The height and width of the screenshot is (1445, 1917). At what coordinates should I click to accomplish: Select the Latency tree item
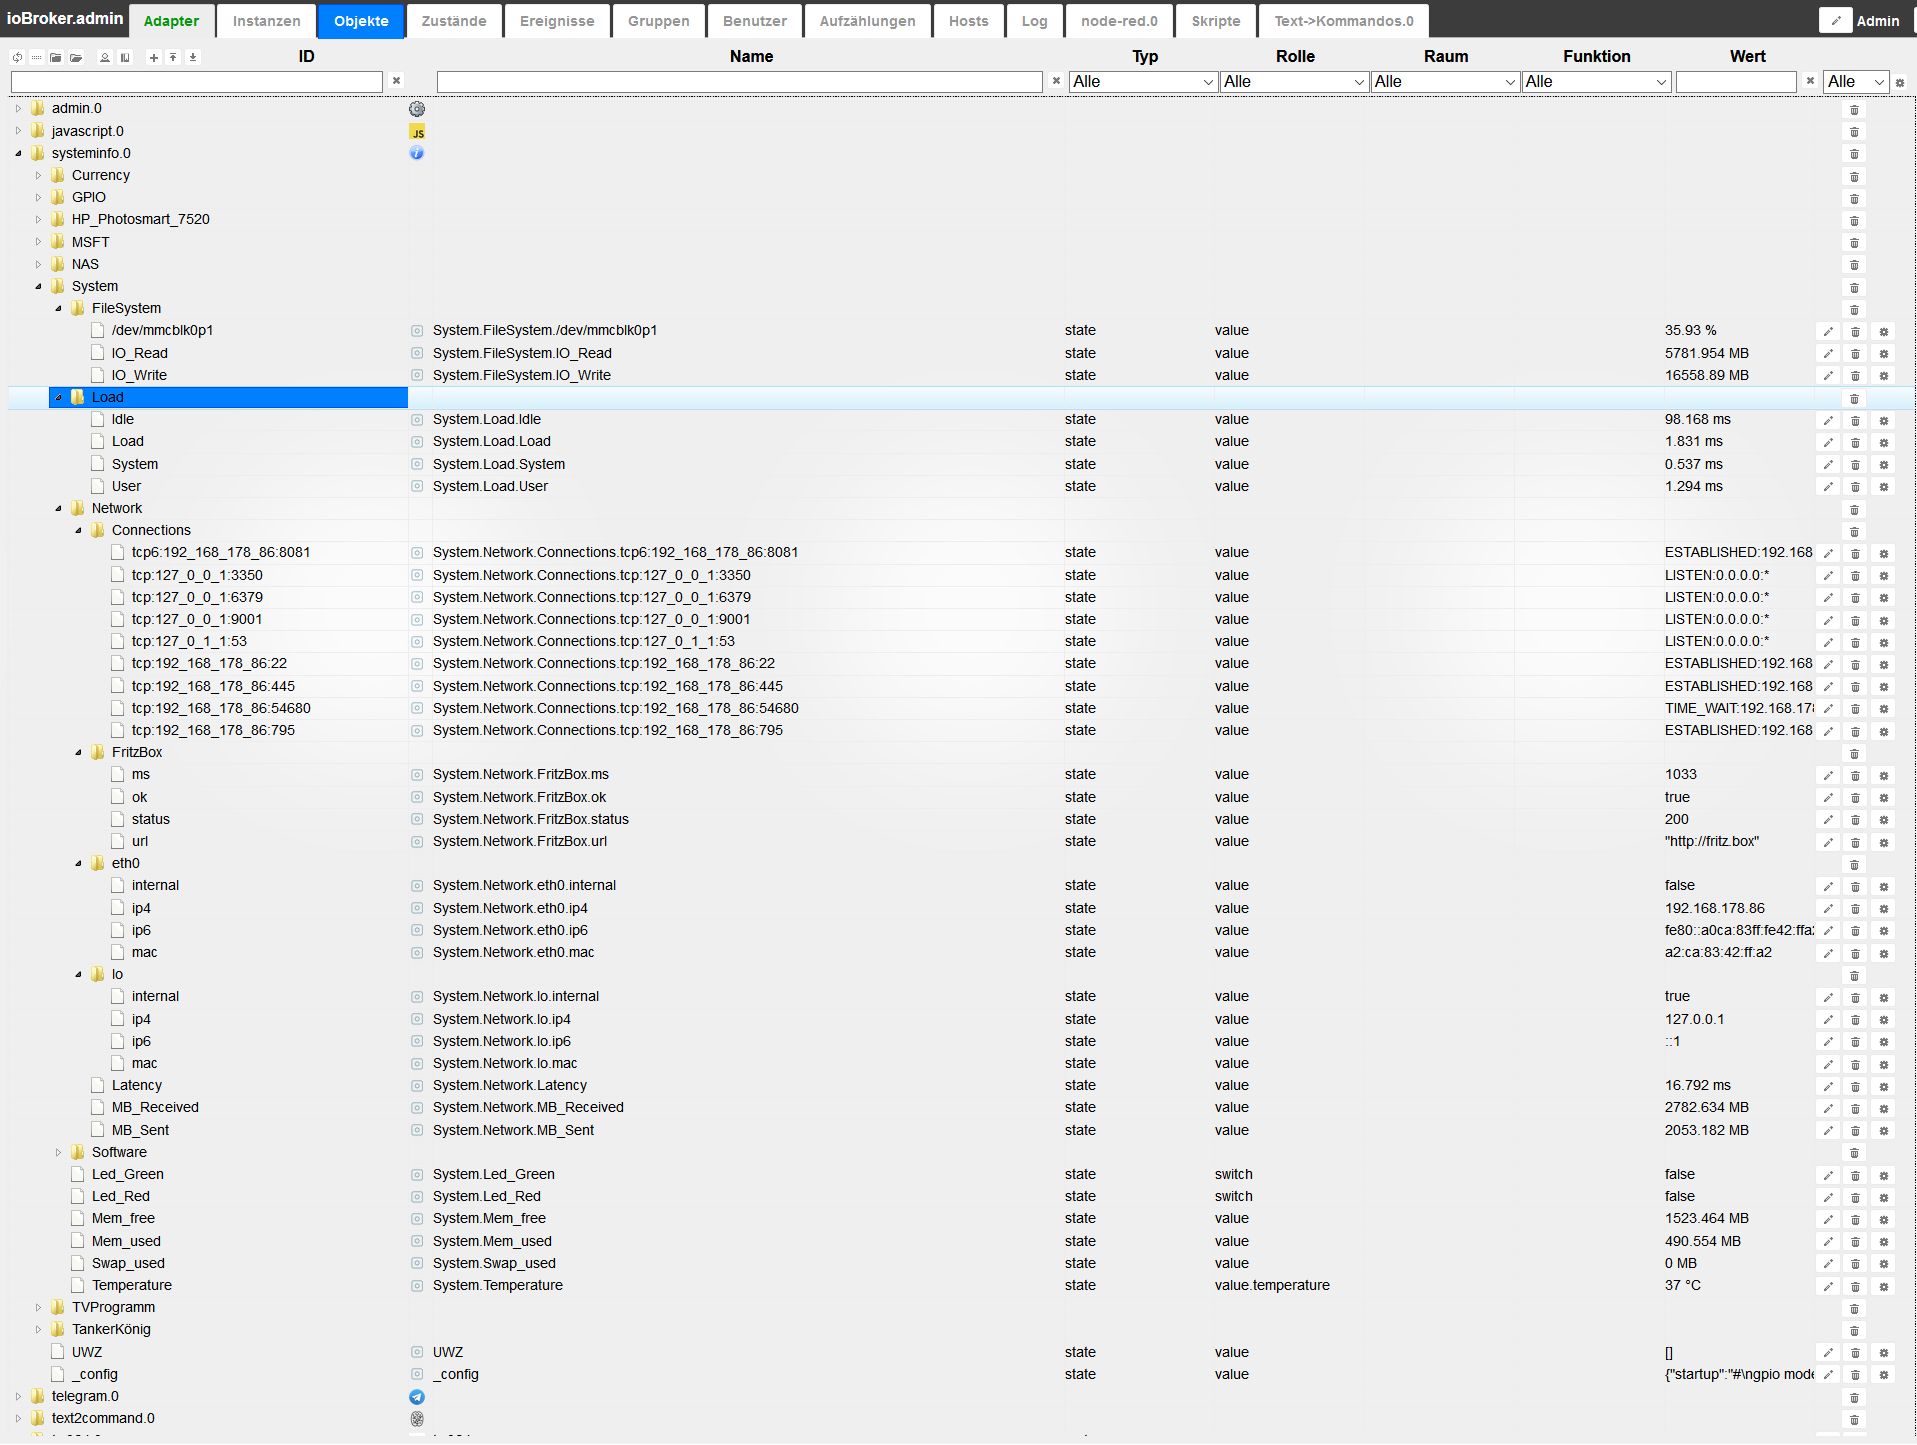[x=137, y=1086]
